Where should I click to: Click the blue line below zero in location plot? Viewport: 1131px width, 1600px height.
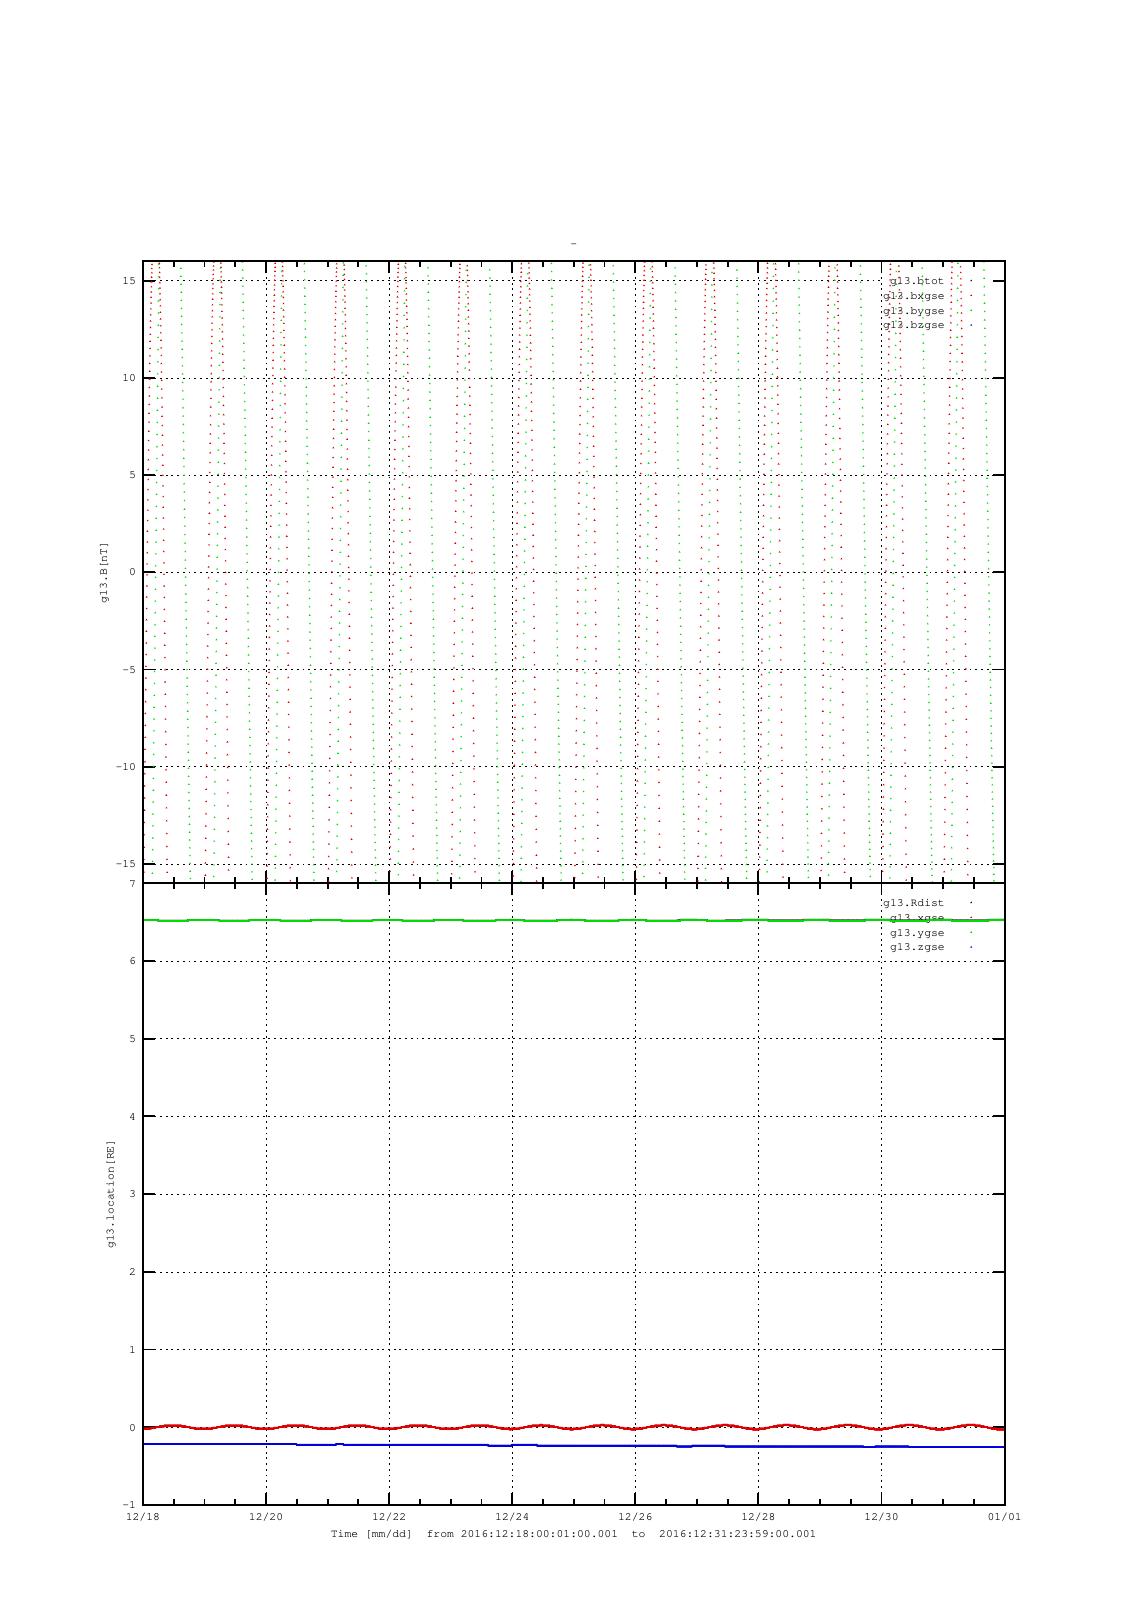(x=573, y=1446)
